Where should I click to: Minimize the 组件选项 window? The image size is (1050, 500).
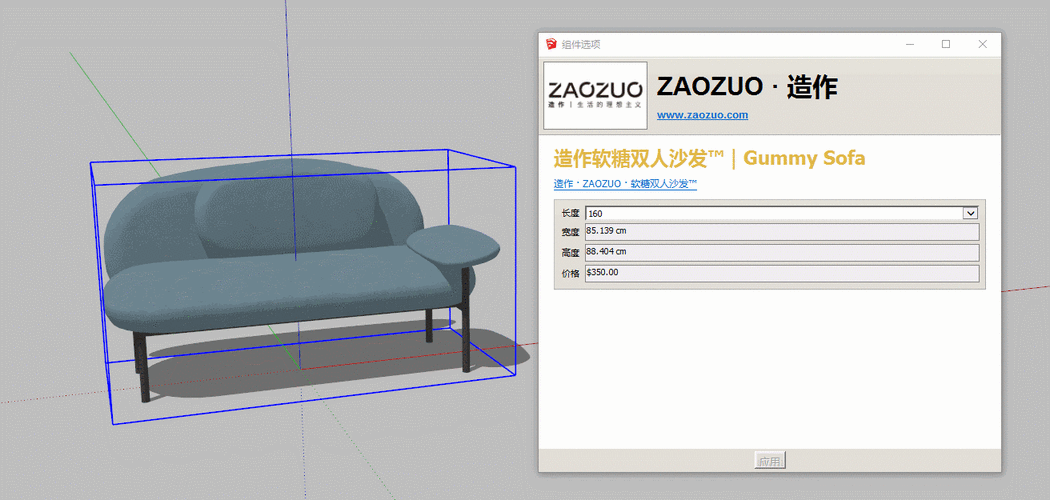click(910, 44)
